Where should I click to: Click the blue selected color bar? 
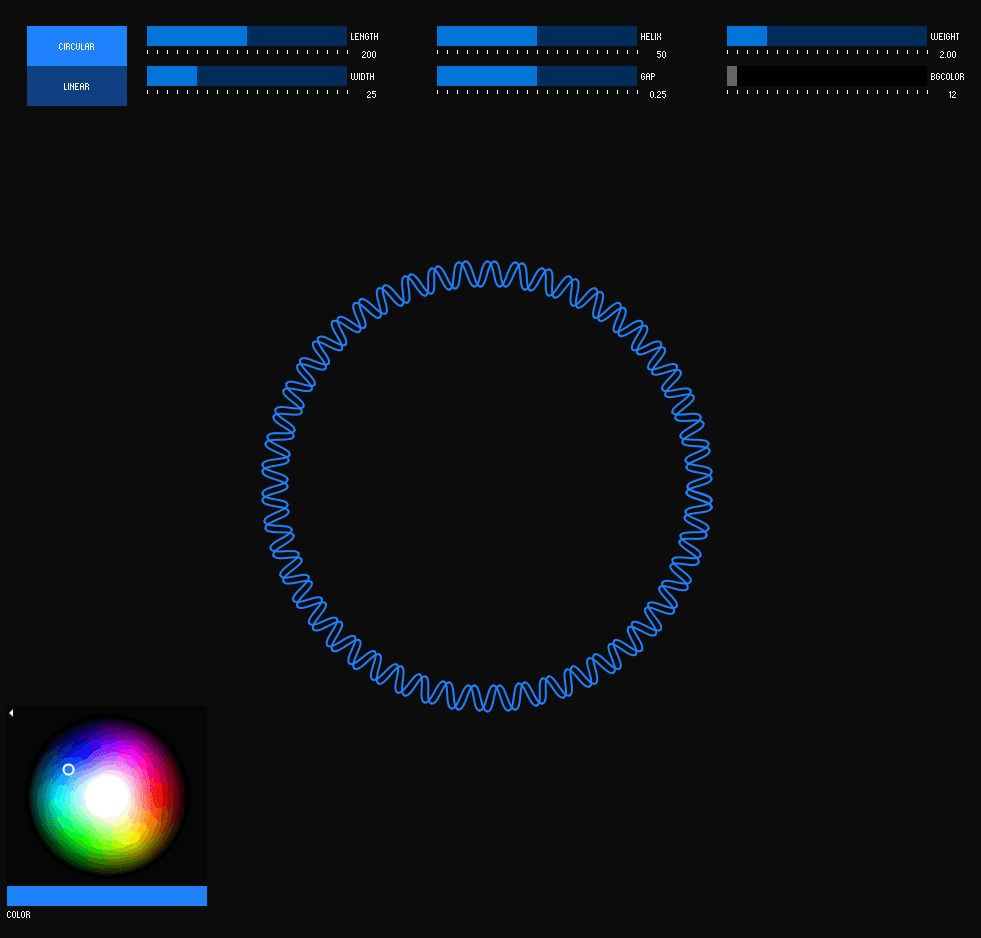pyautogui.click(x=107, y=895)
